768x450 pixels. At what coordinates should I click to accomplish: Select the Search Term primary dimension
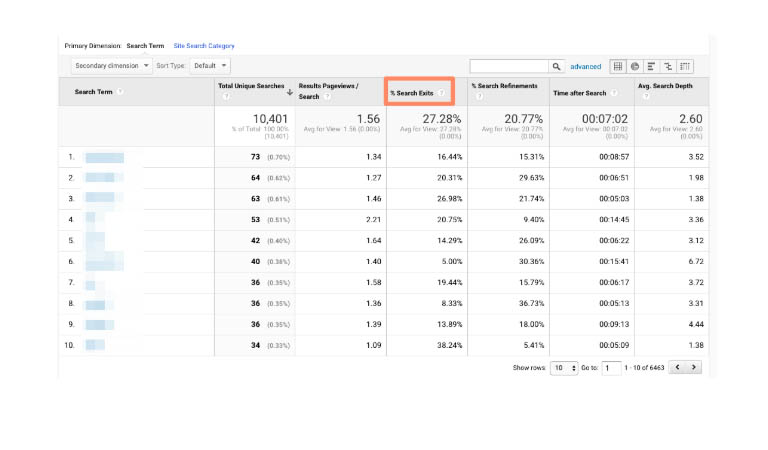145,46
